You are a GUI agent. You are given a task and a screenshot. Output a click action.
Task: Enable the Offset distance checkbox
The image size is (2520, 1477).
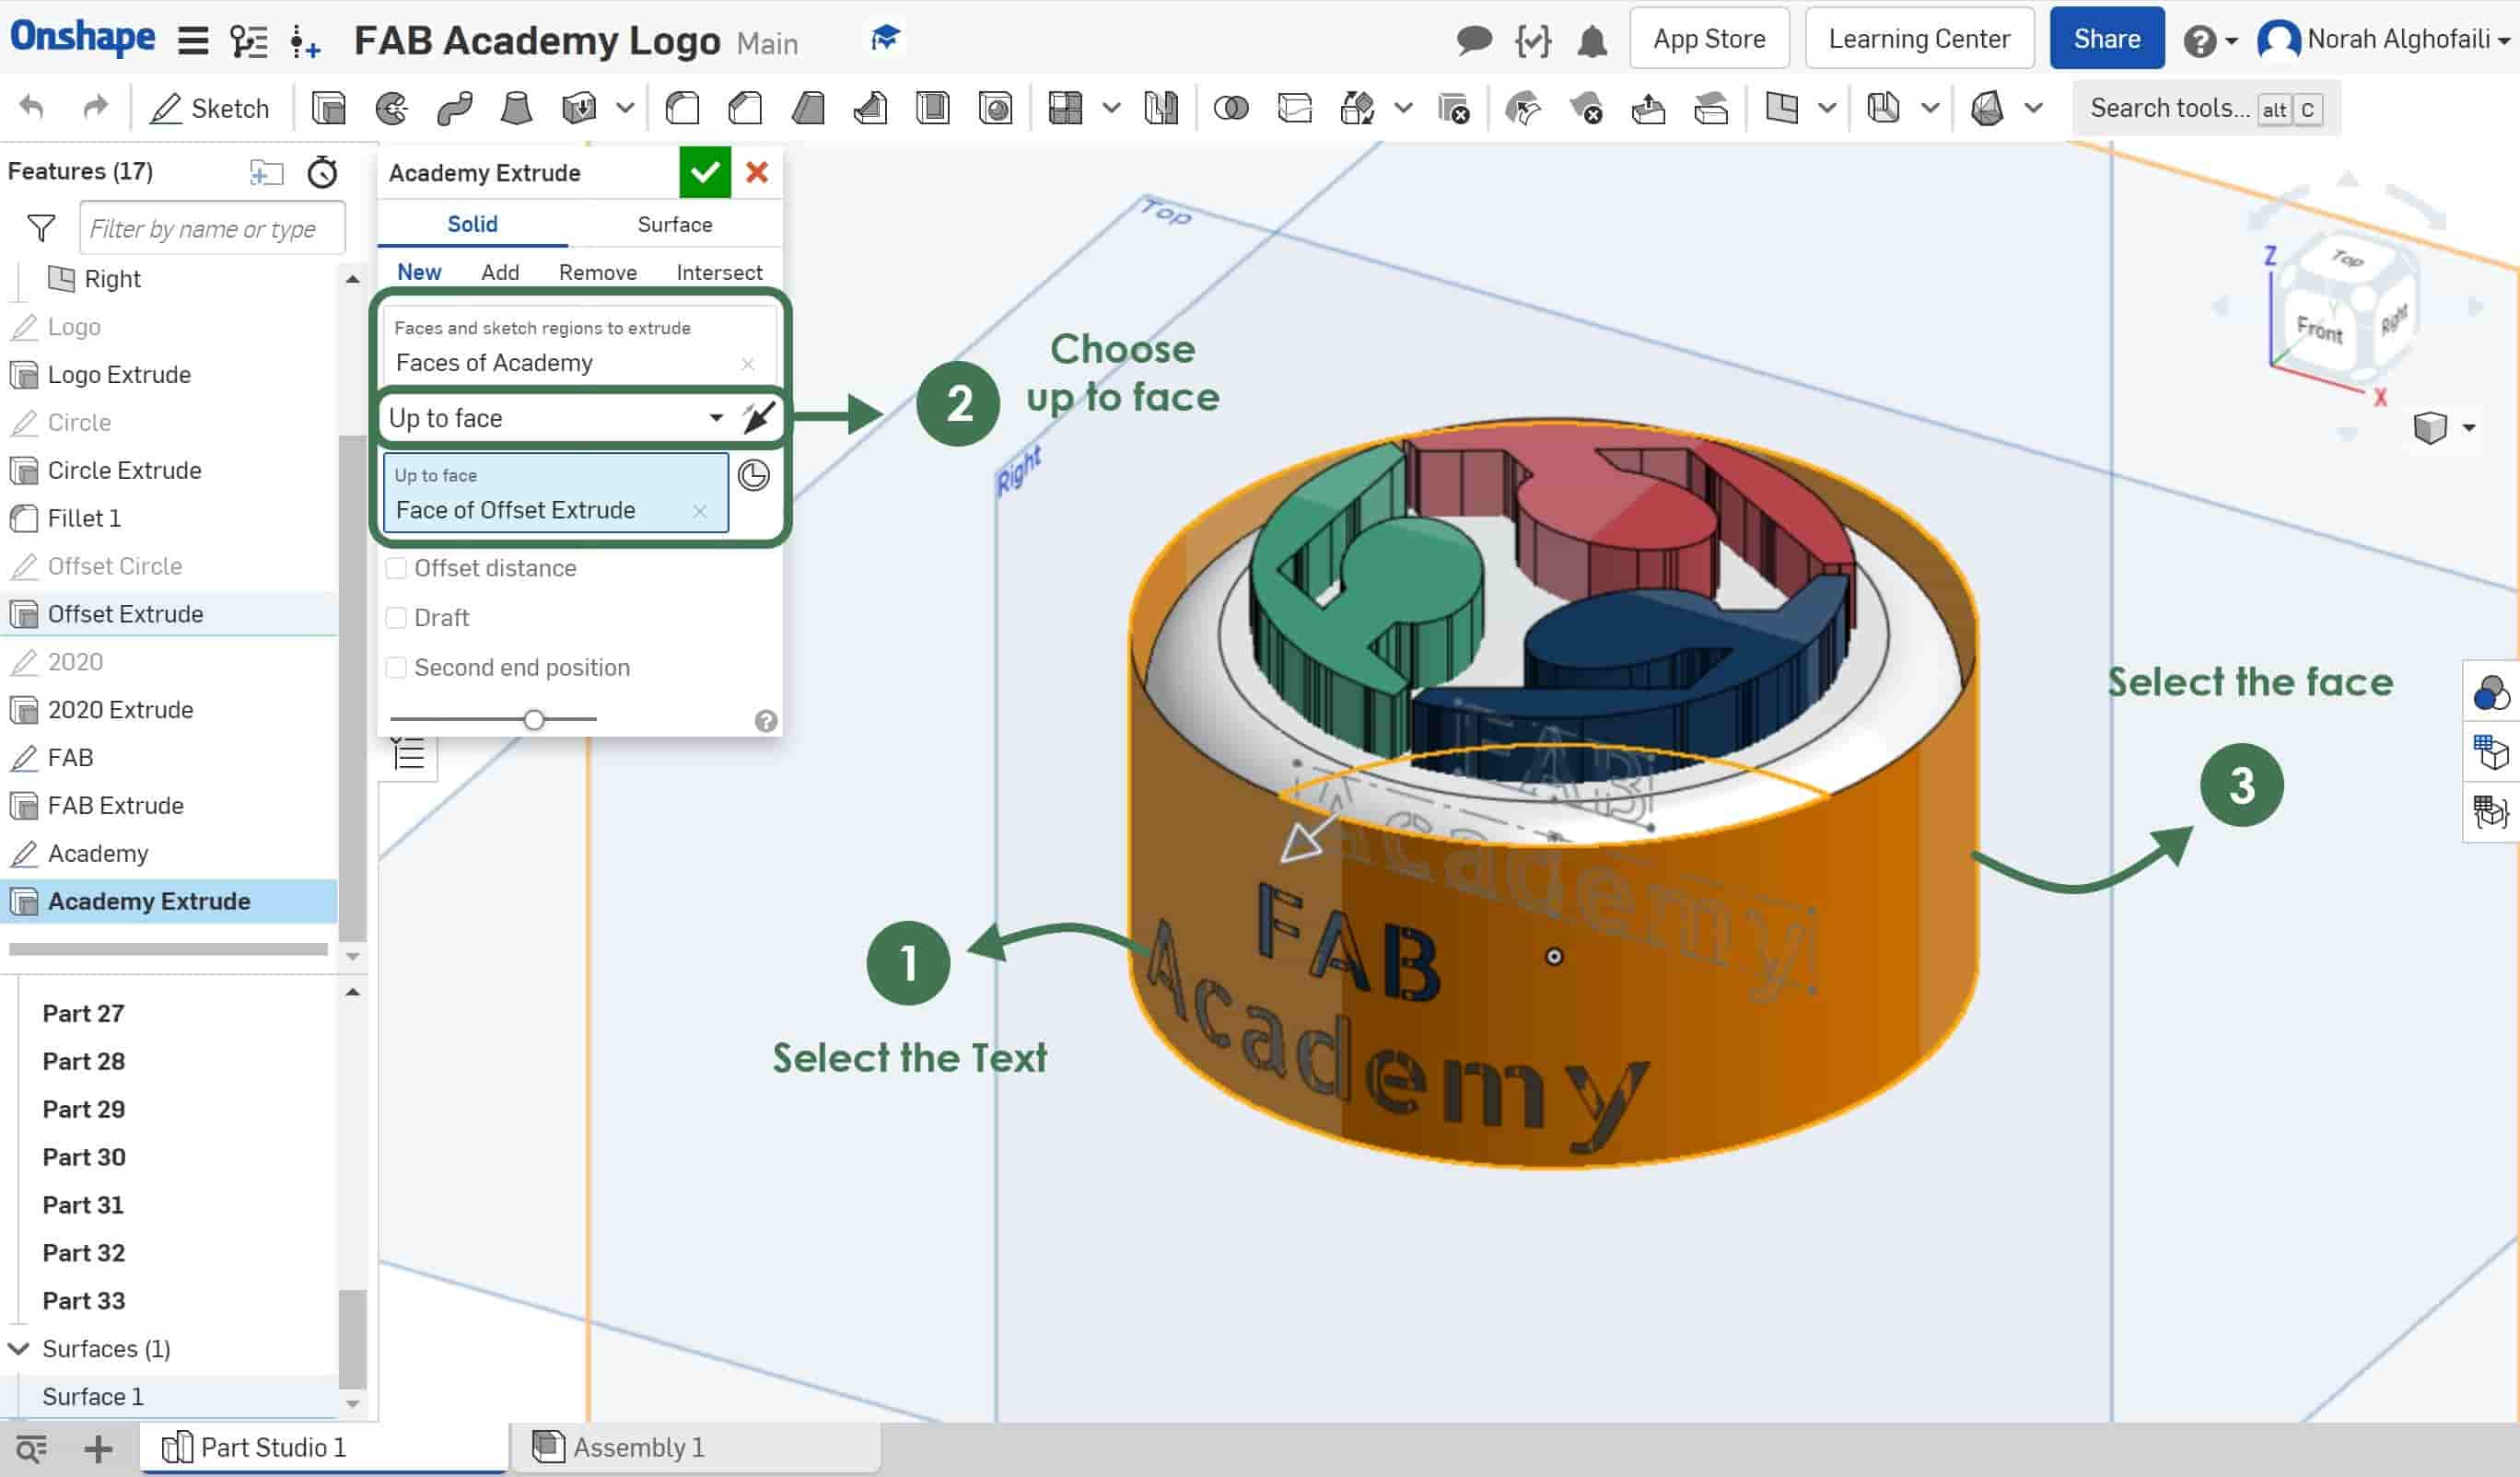396,568
